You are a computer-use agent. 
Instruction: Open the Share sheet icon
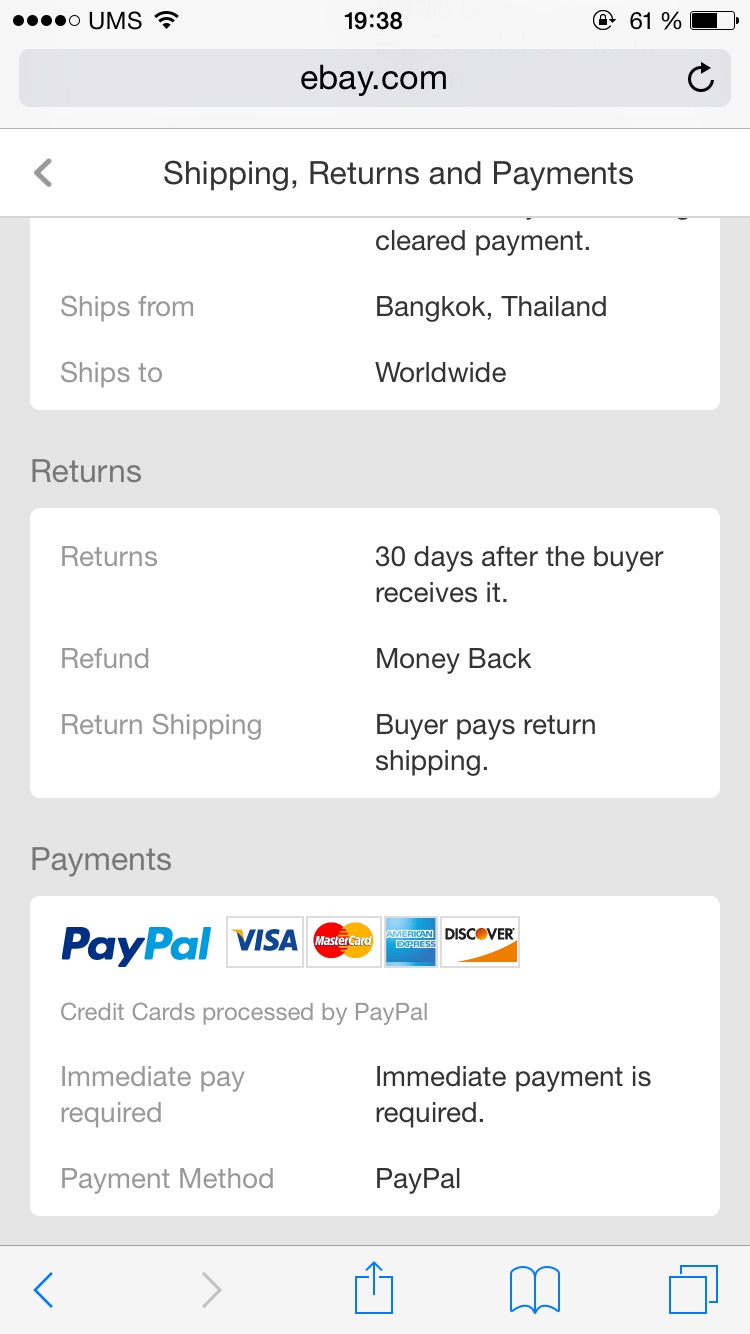[x=374, y=1288]
